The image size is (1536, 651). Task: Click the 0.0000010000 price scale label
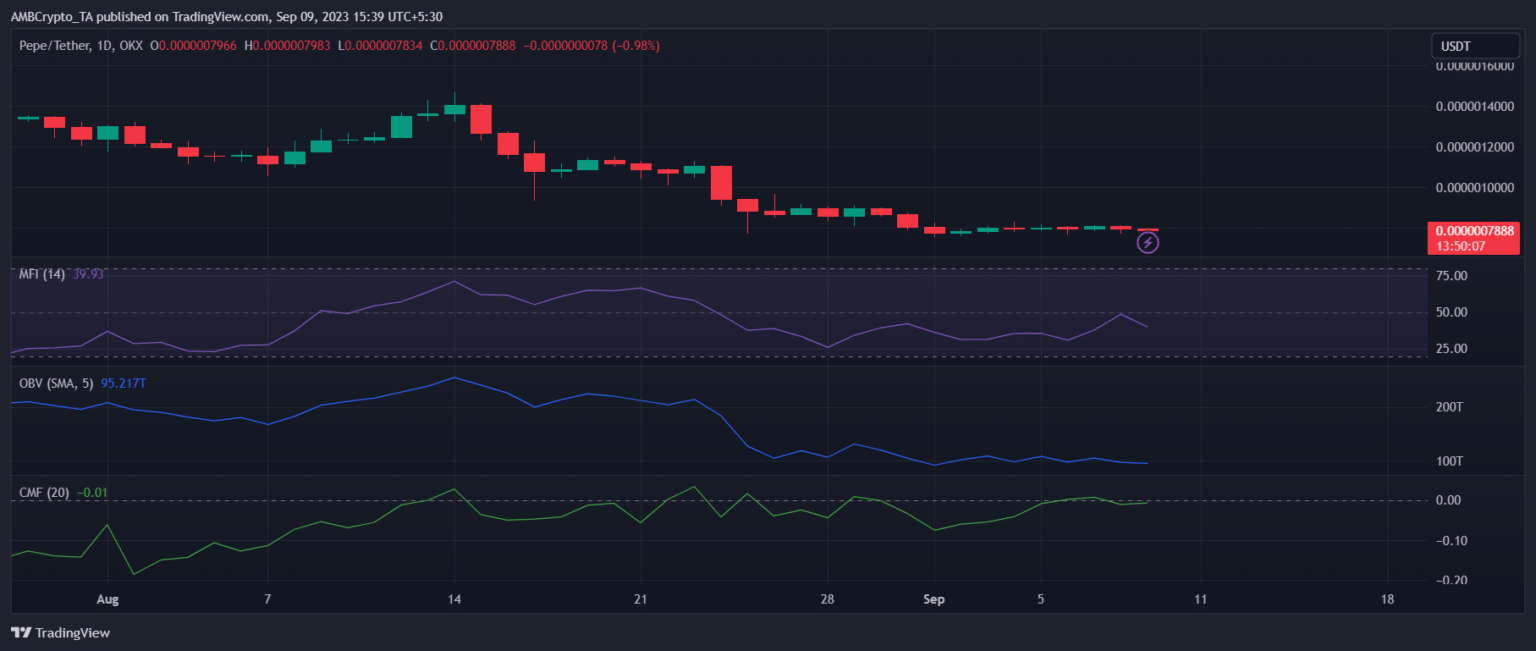[x=1475, y=188]
